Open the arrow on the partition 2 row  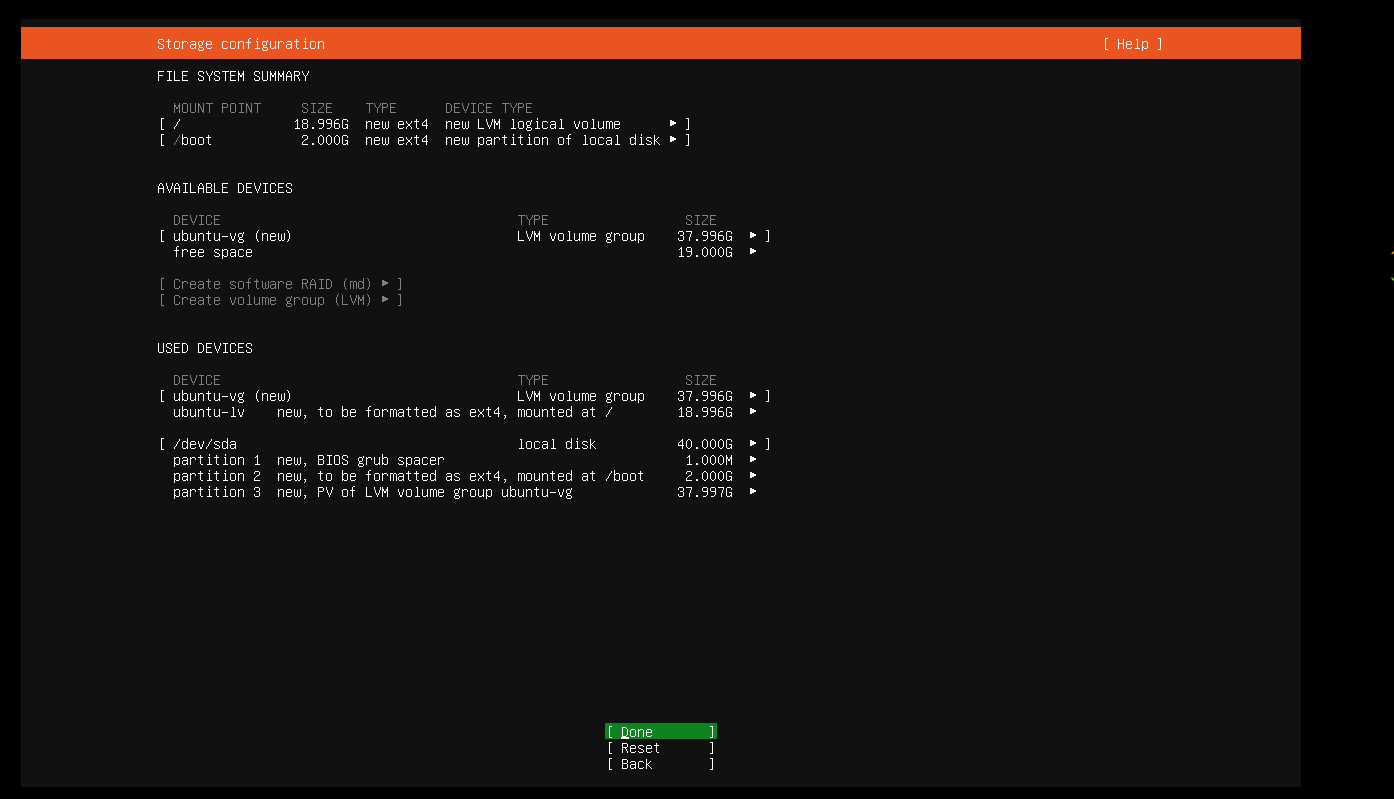click(753, 476)
